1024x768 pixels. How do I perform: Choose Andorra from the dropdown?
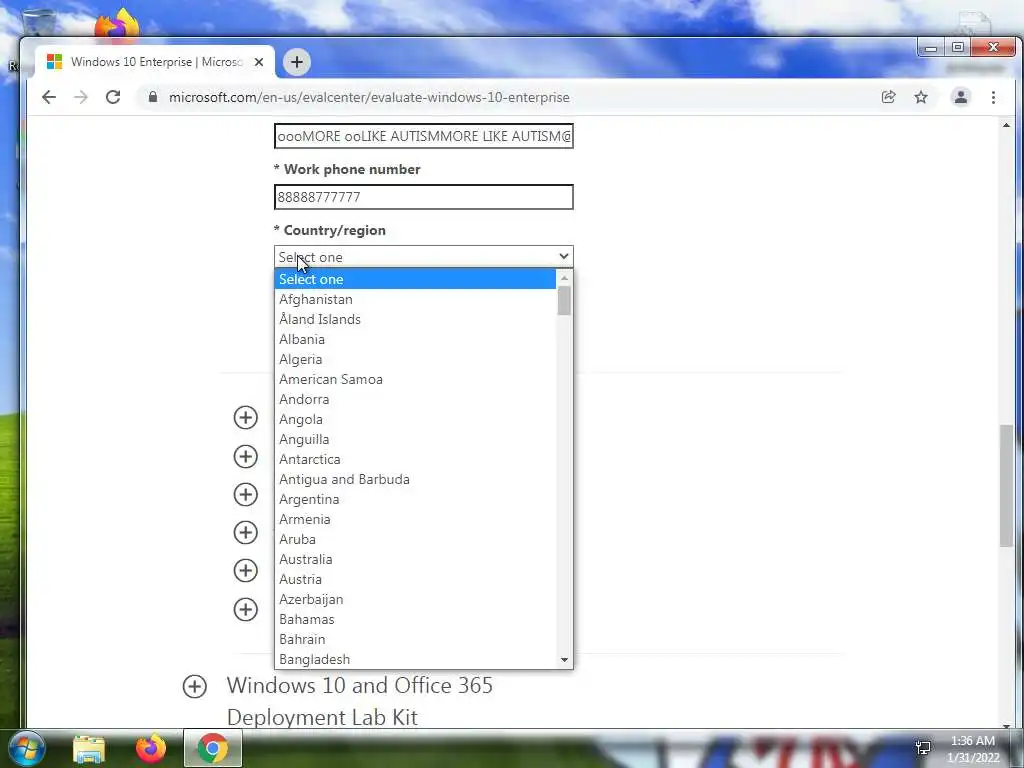[415, 399]
